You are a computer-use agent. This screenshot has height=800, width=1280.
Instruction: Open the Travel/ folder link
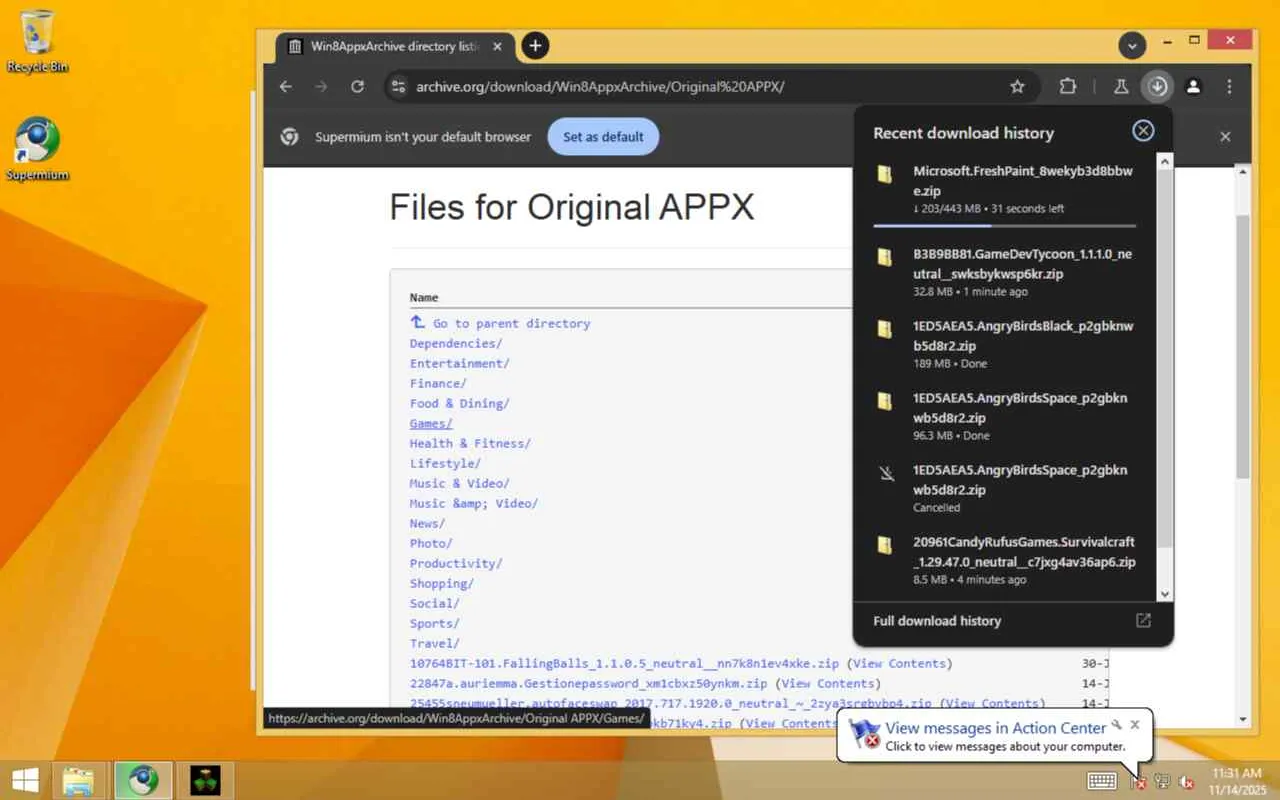point(434,643)
